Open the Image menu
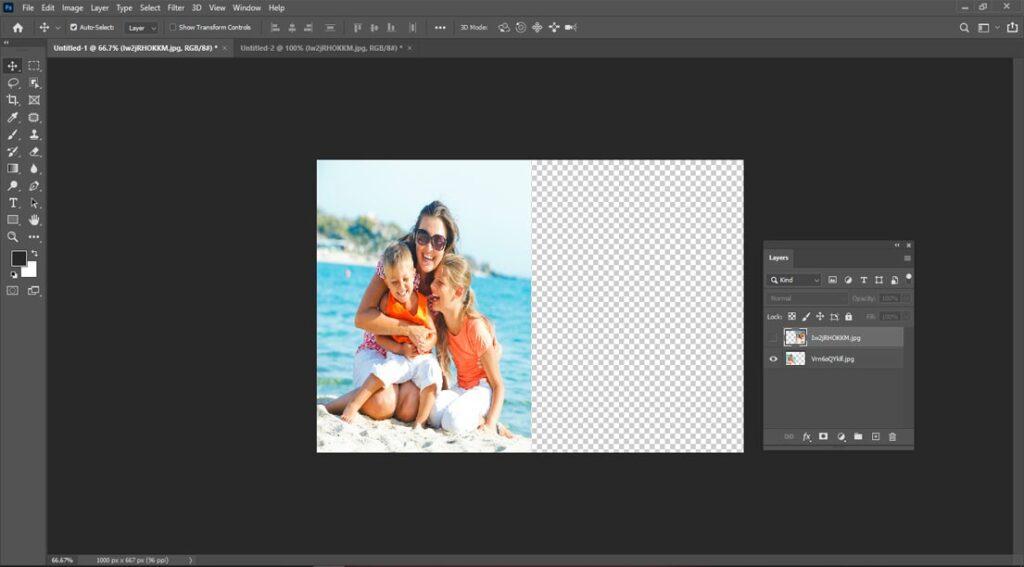The height and width of the screenshot is (567, 1024). point(72,8)
